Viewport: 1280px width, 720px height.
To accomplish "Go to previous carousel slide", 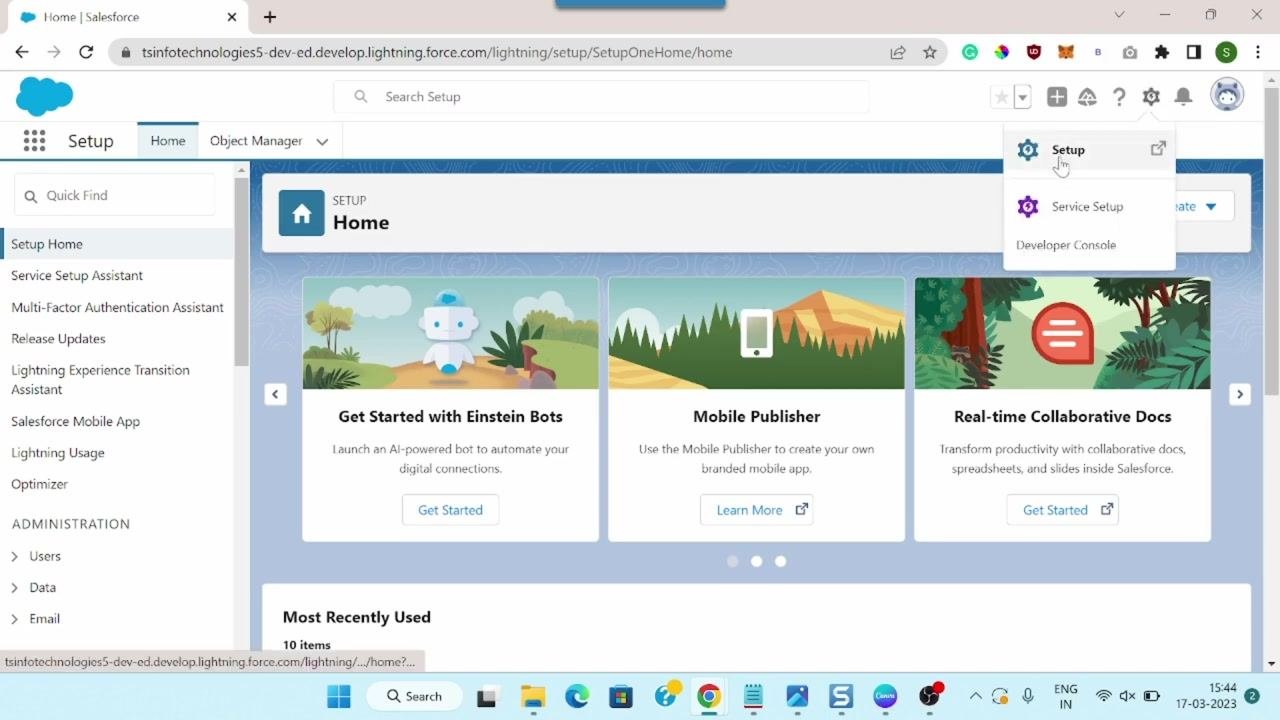I will pos(275,394).
